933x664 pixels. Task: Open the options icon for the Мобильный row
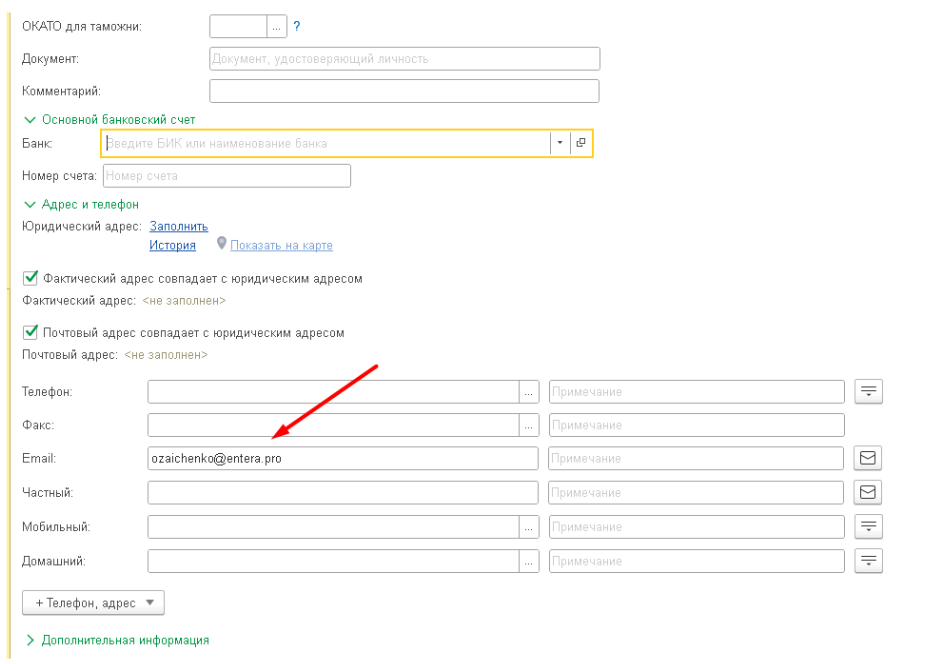pos(869,527)
